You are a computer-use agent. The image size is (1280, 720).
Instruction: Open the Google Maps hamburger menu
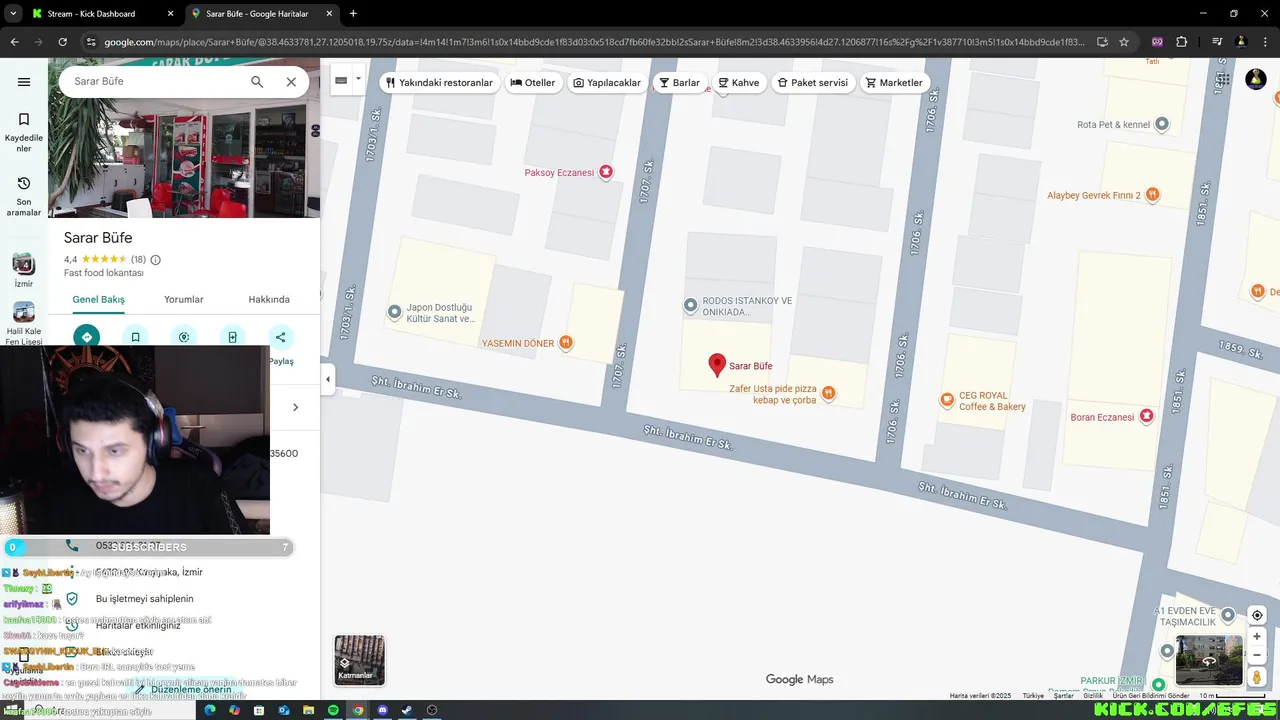[x=24, y=82]
